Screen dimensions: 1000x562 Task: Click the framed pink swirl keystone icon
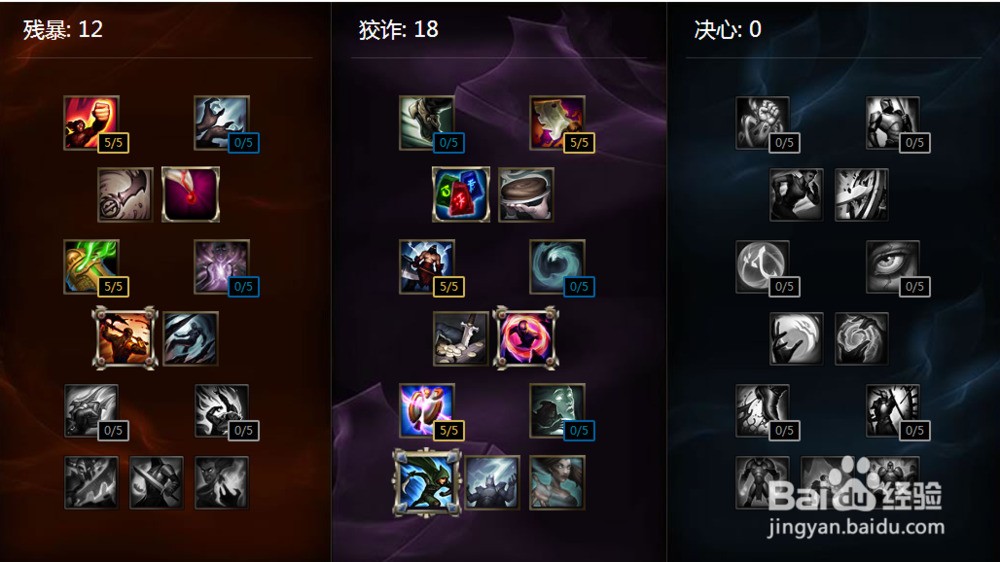(526, 338)
